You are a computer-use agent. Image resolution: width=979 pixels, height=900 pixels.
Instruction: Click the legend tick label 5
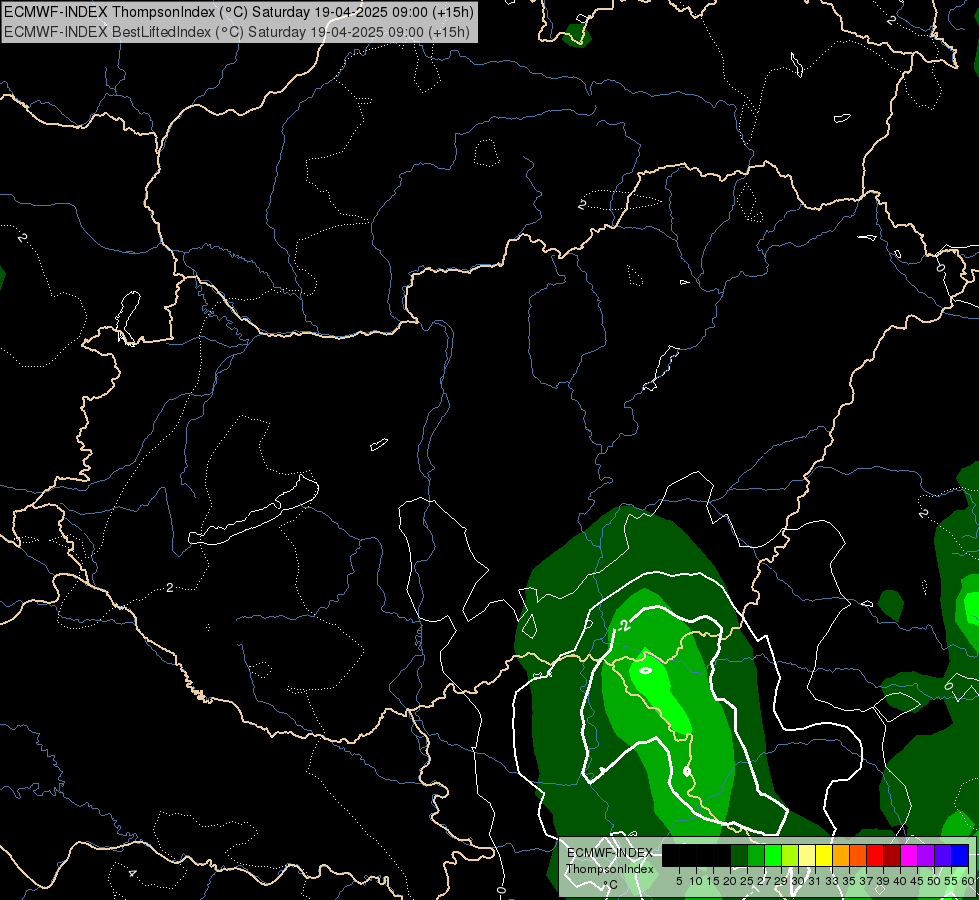(679, 881)
